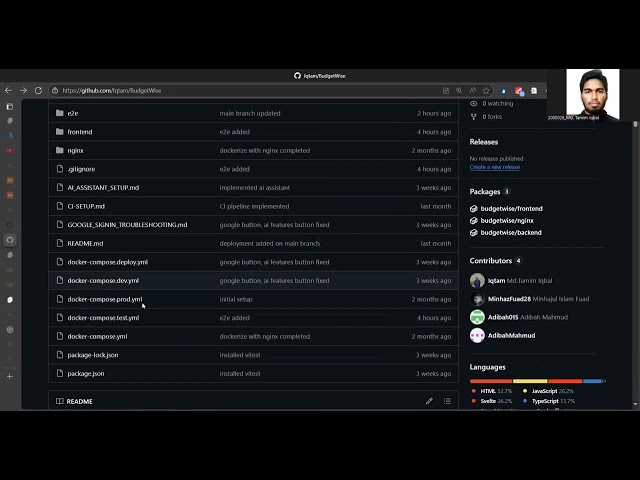Open the docker-compose.prod.yml file

(x=105, y=299)
